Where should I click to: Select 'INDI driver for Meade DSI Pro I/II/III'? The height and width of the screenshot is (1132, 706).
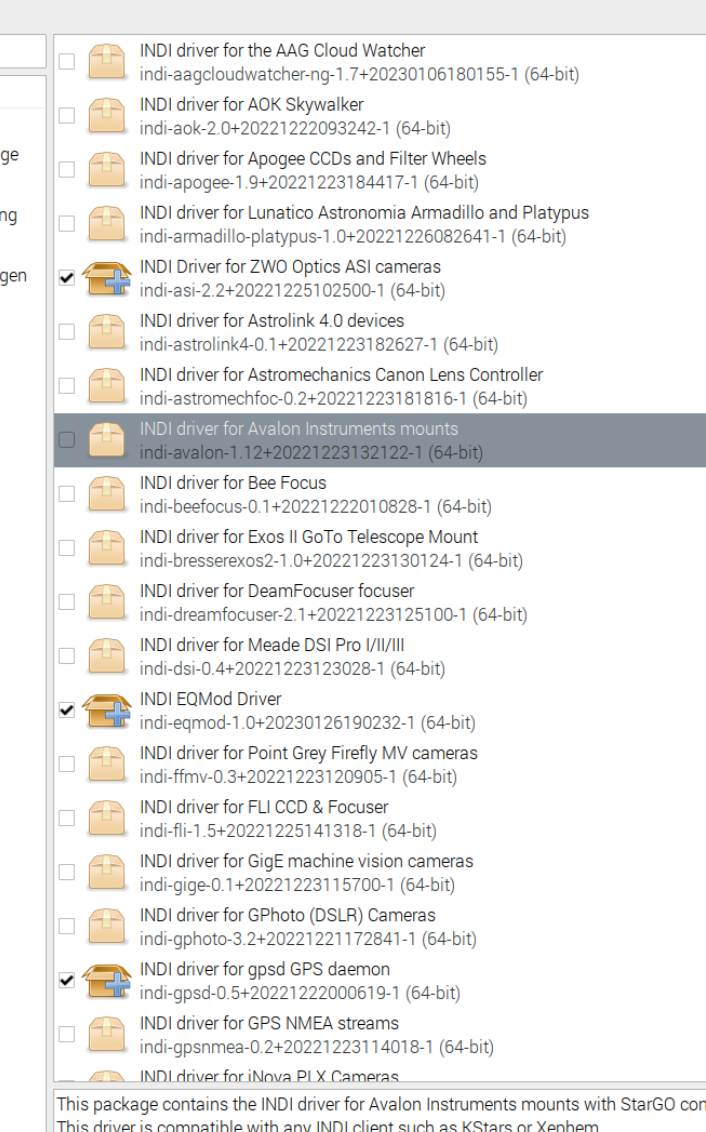(x=271, y=645)
